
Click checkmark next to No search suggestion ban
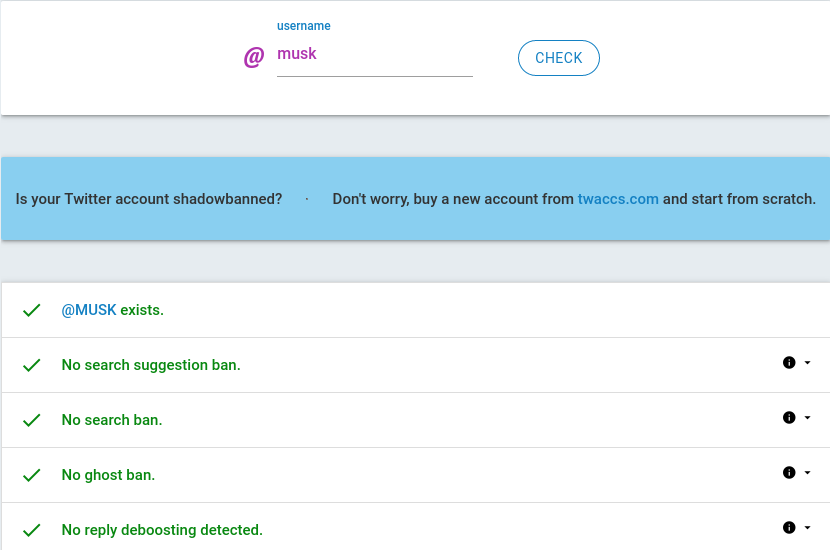tap(32, 365)
